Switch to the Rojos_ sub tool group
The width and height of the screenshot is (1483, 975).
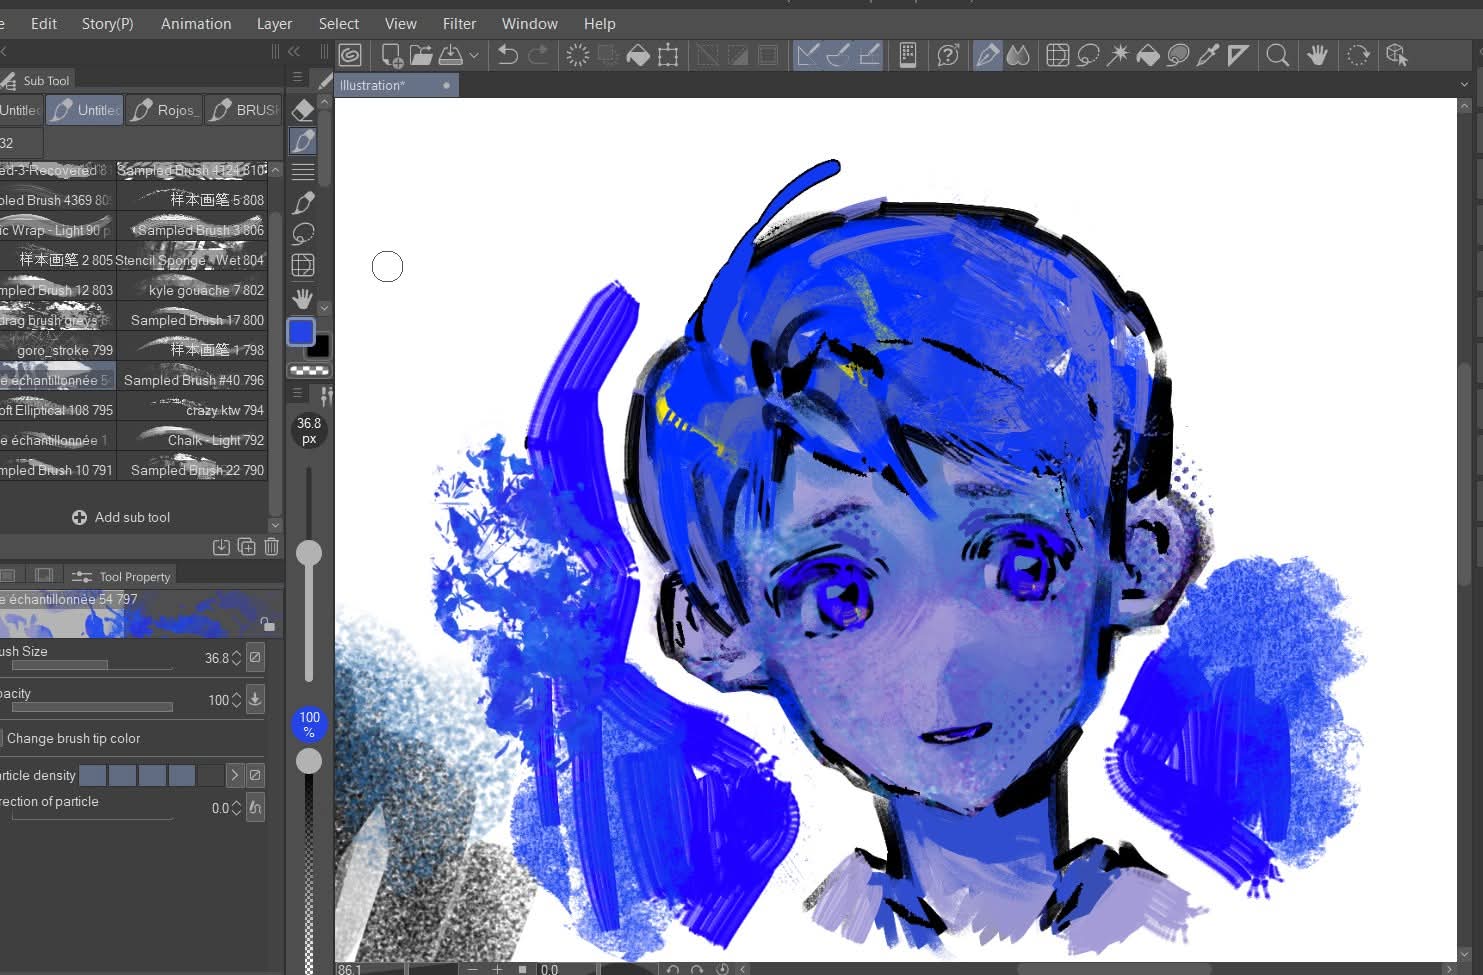tap(165, 110)
